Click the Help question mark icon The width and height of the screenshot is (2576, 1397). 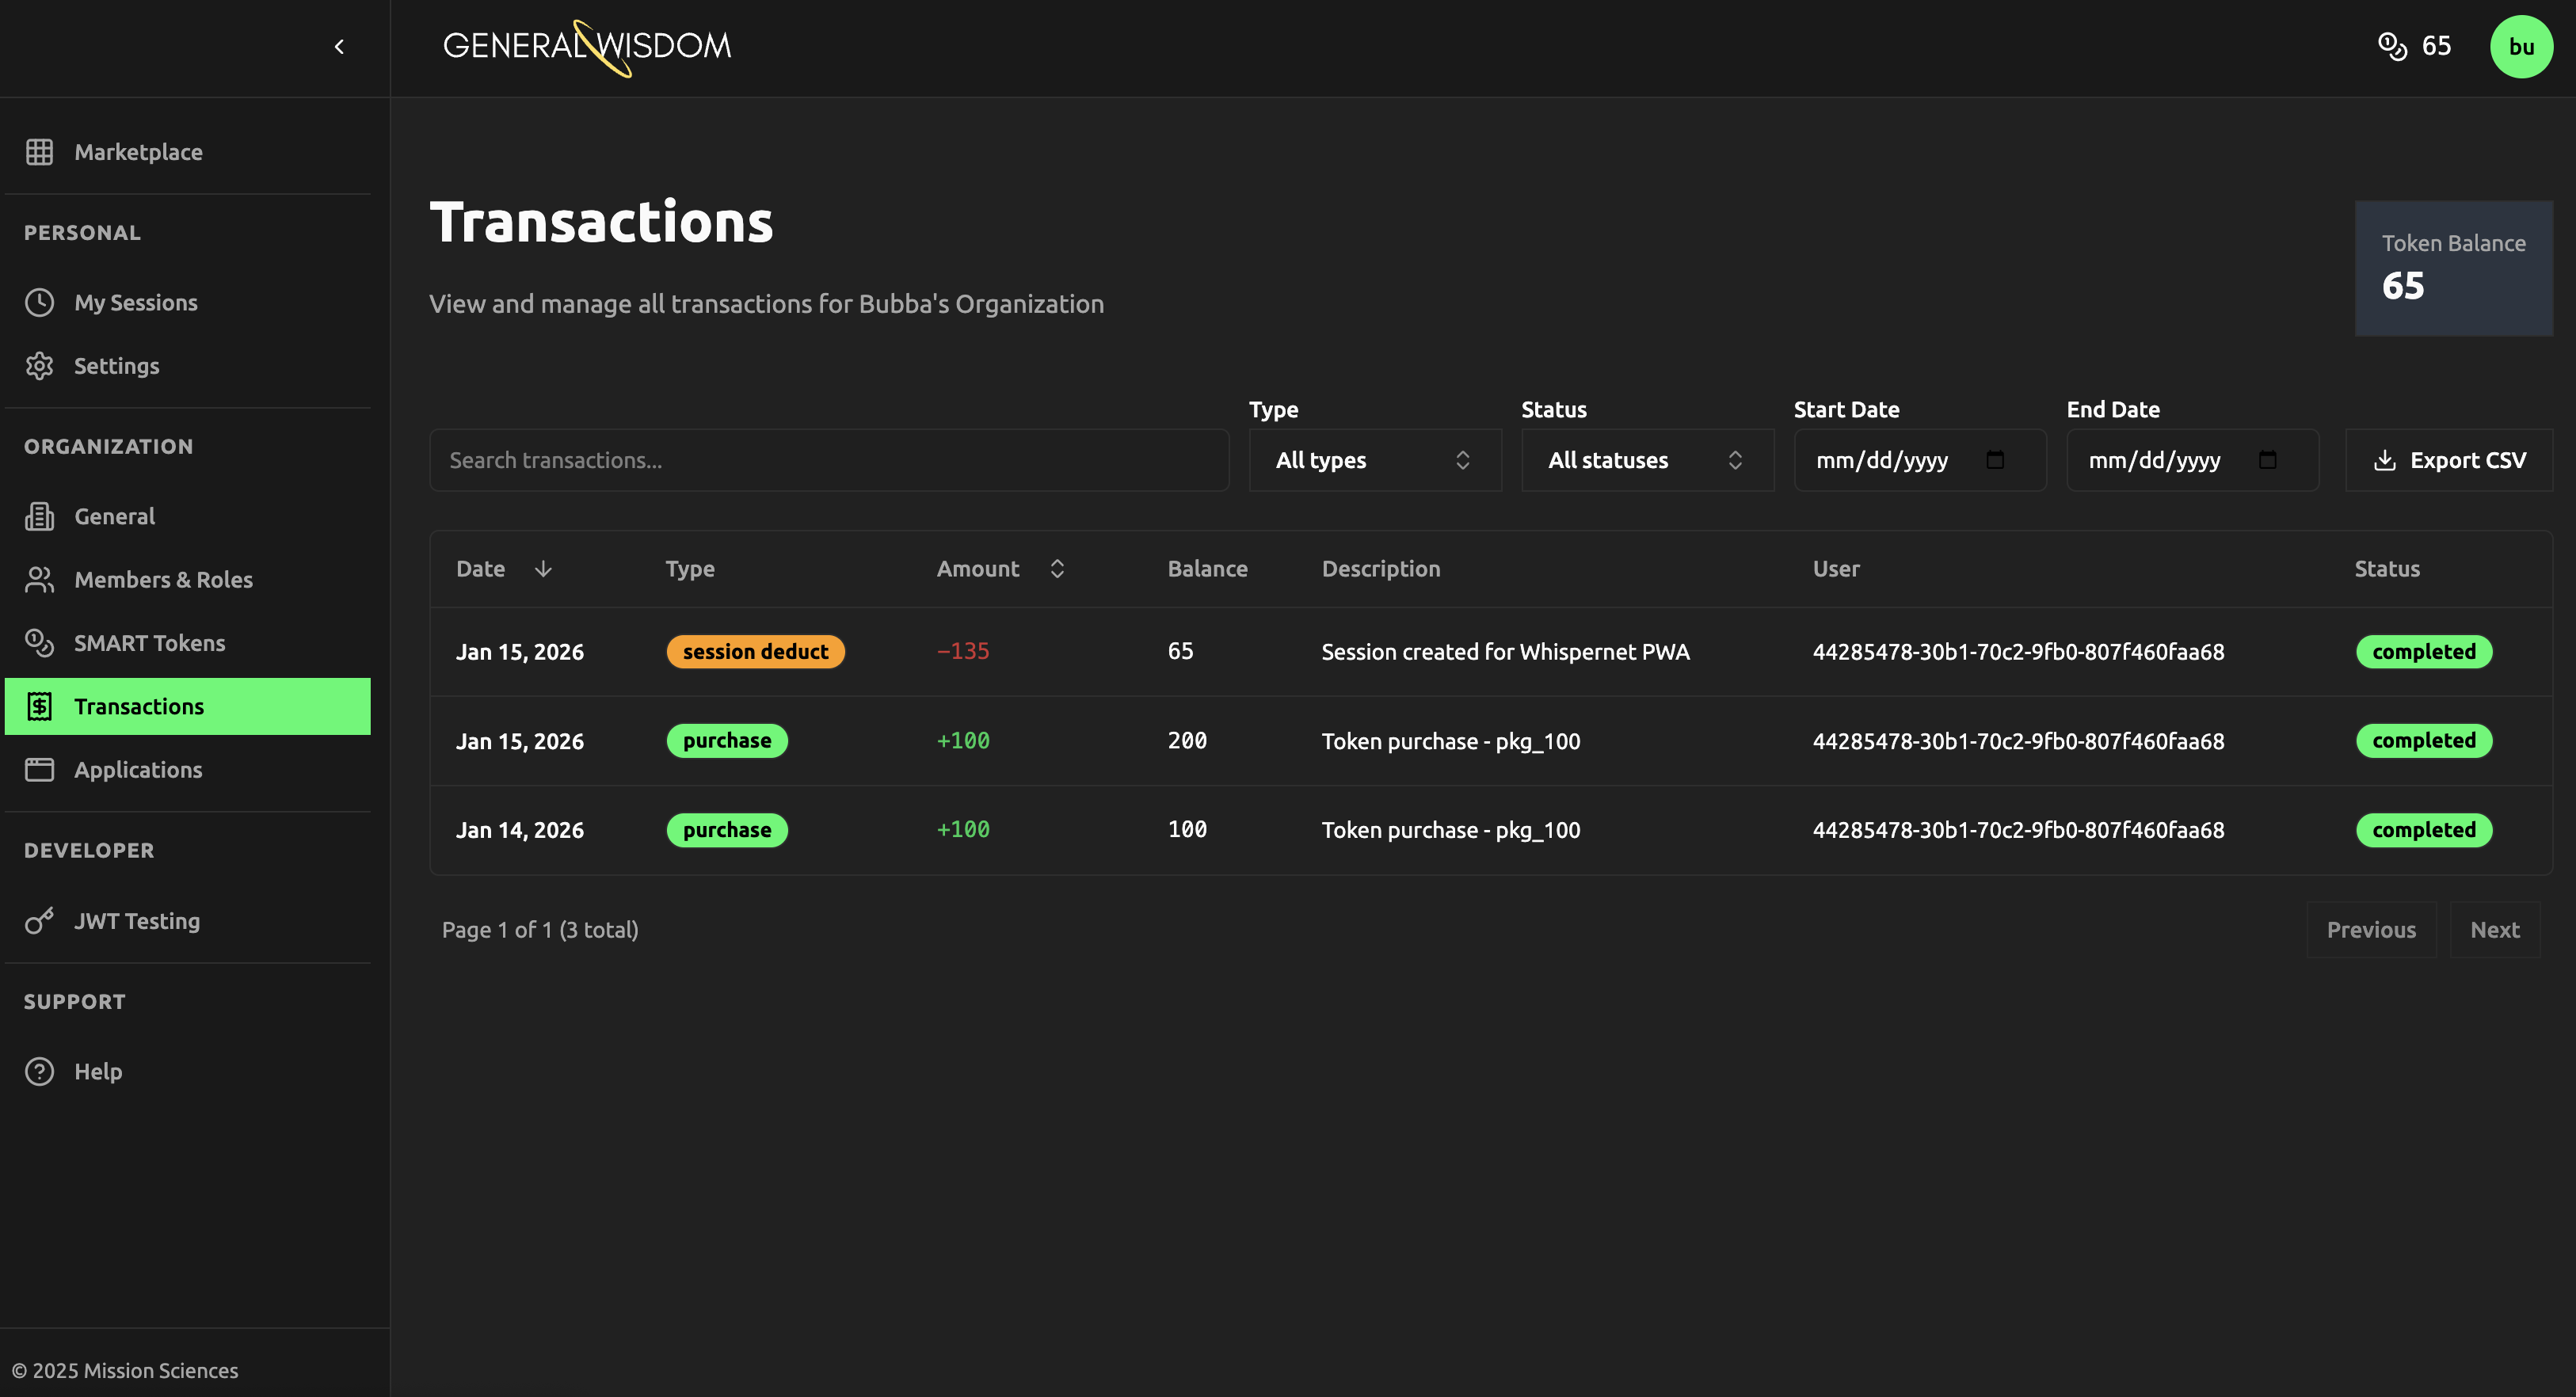(x=40, y=1071)
